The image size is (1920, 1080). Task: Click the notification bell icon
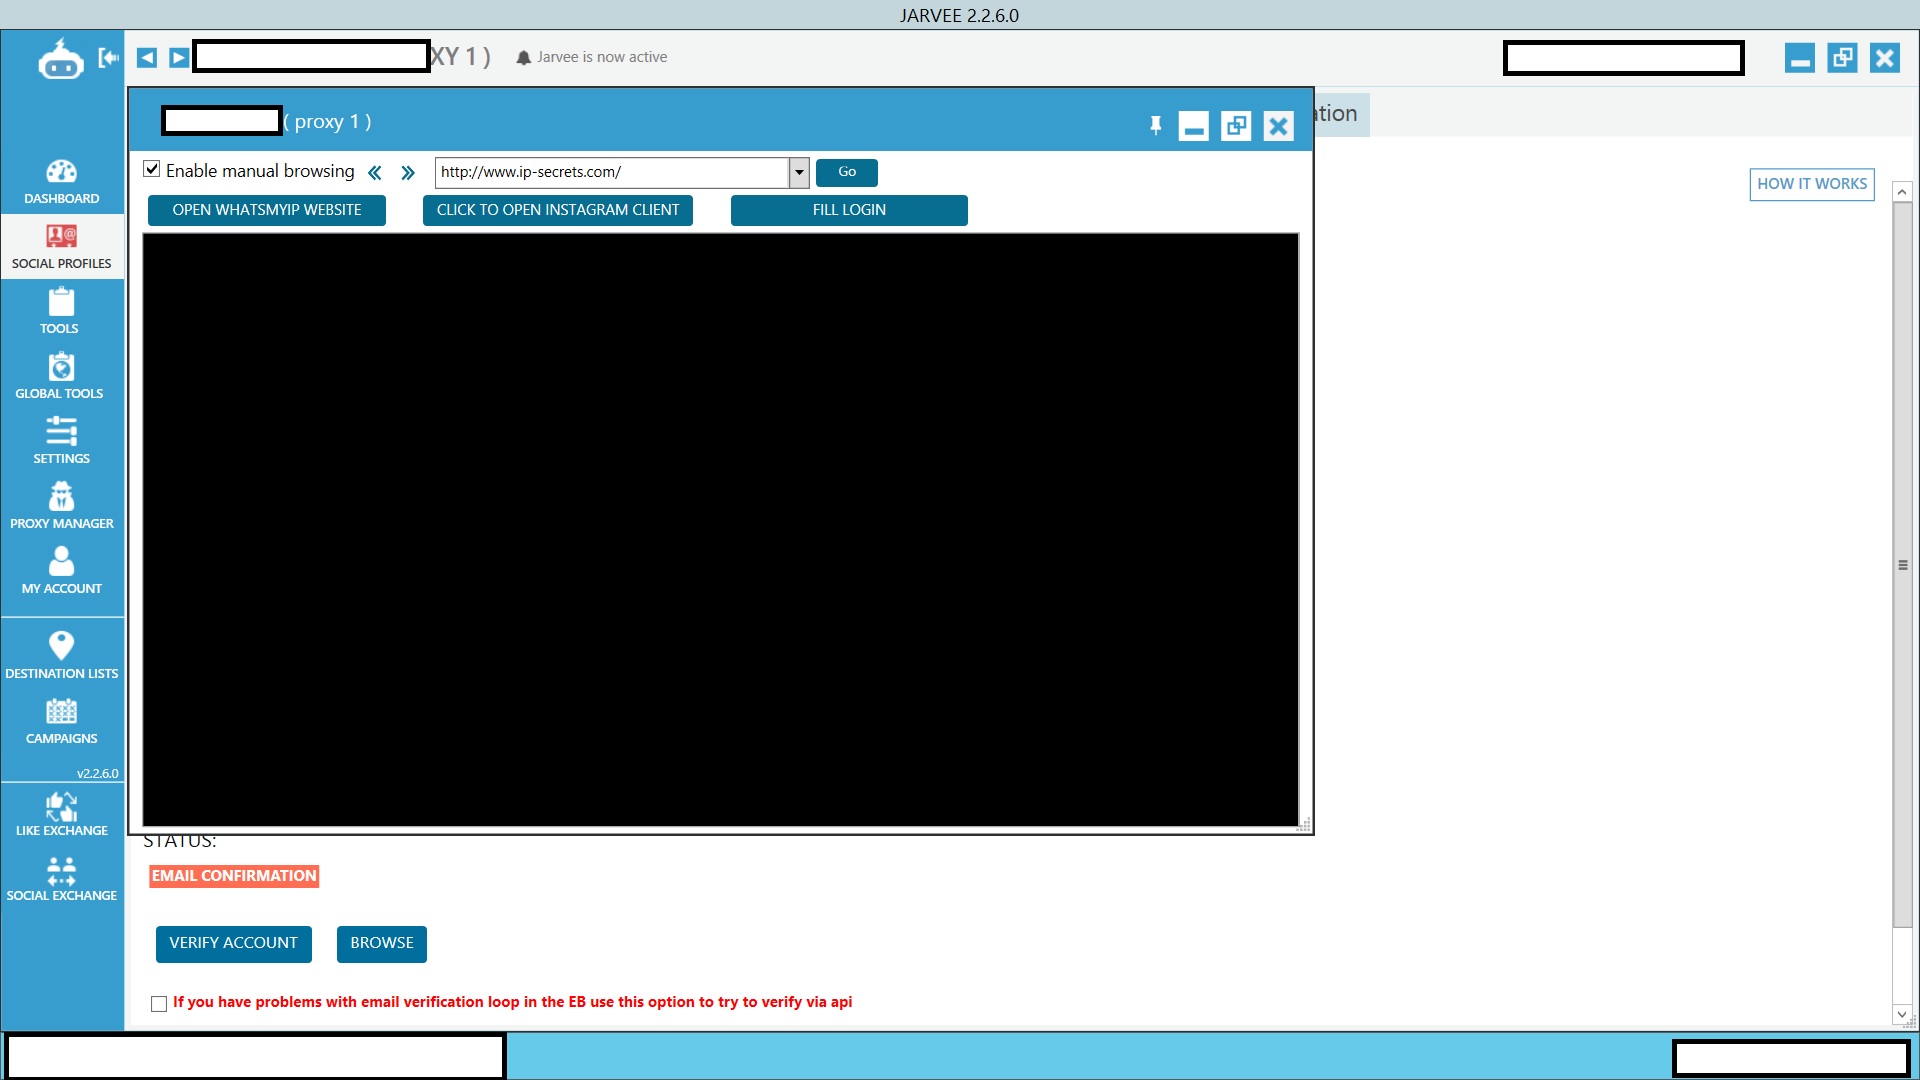pyautogui.click(x=523, y=58)
